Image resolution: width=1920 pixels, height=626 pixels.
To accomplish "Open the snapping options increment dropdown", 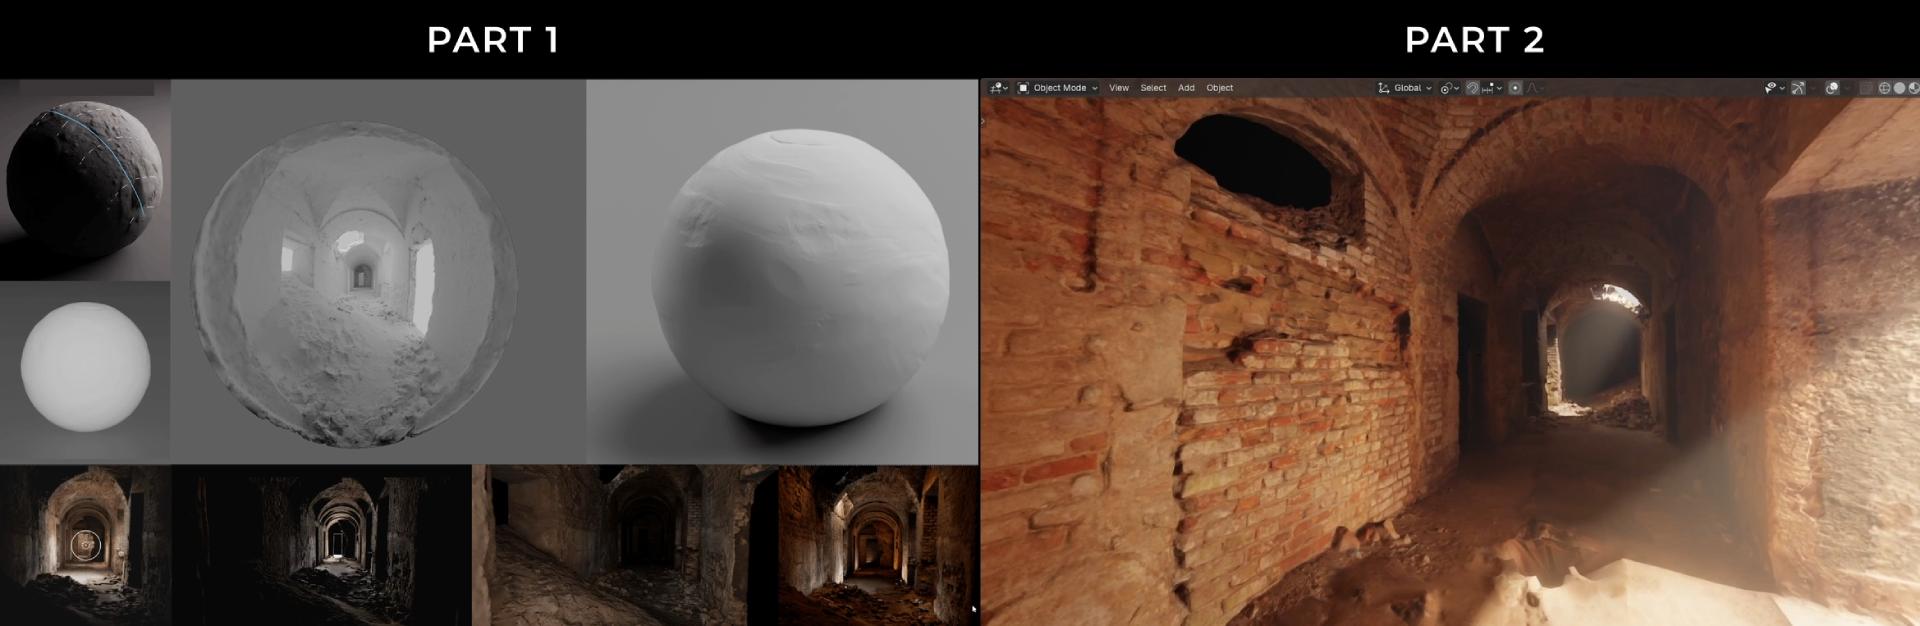I will tap(1491, 88).
